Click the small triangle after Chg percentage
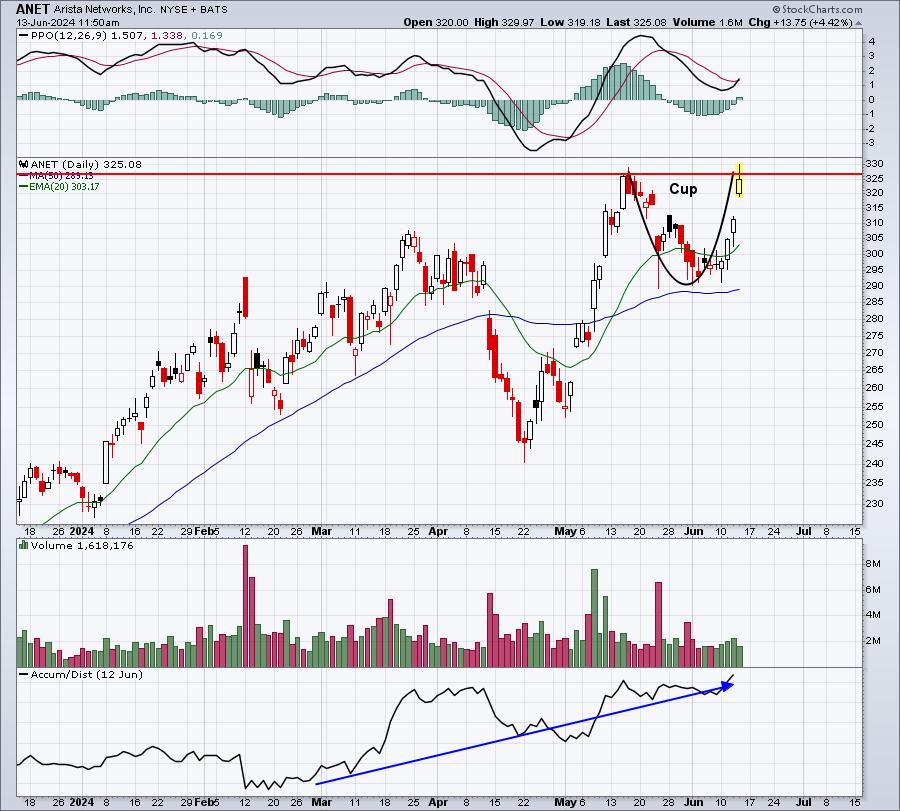The image size is (900, 811). (858, 23)
